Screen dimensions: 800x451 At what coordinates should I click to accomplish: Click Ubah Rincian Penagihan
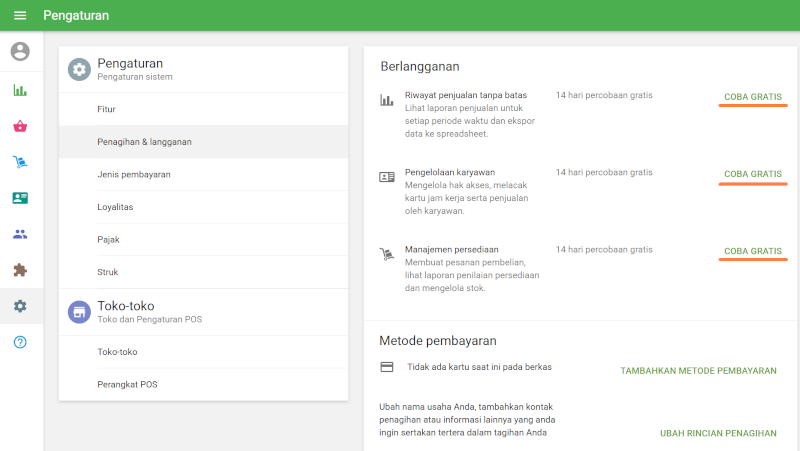tap(718, 433)
